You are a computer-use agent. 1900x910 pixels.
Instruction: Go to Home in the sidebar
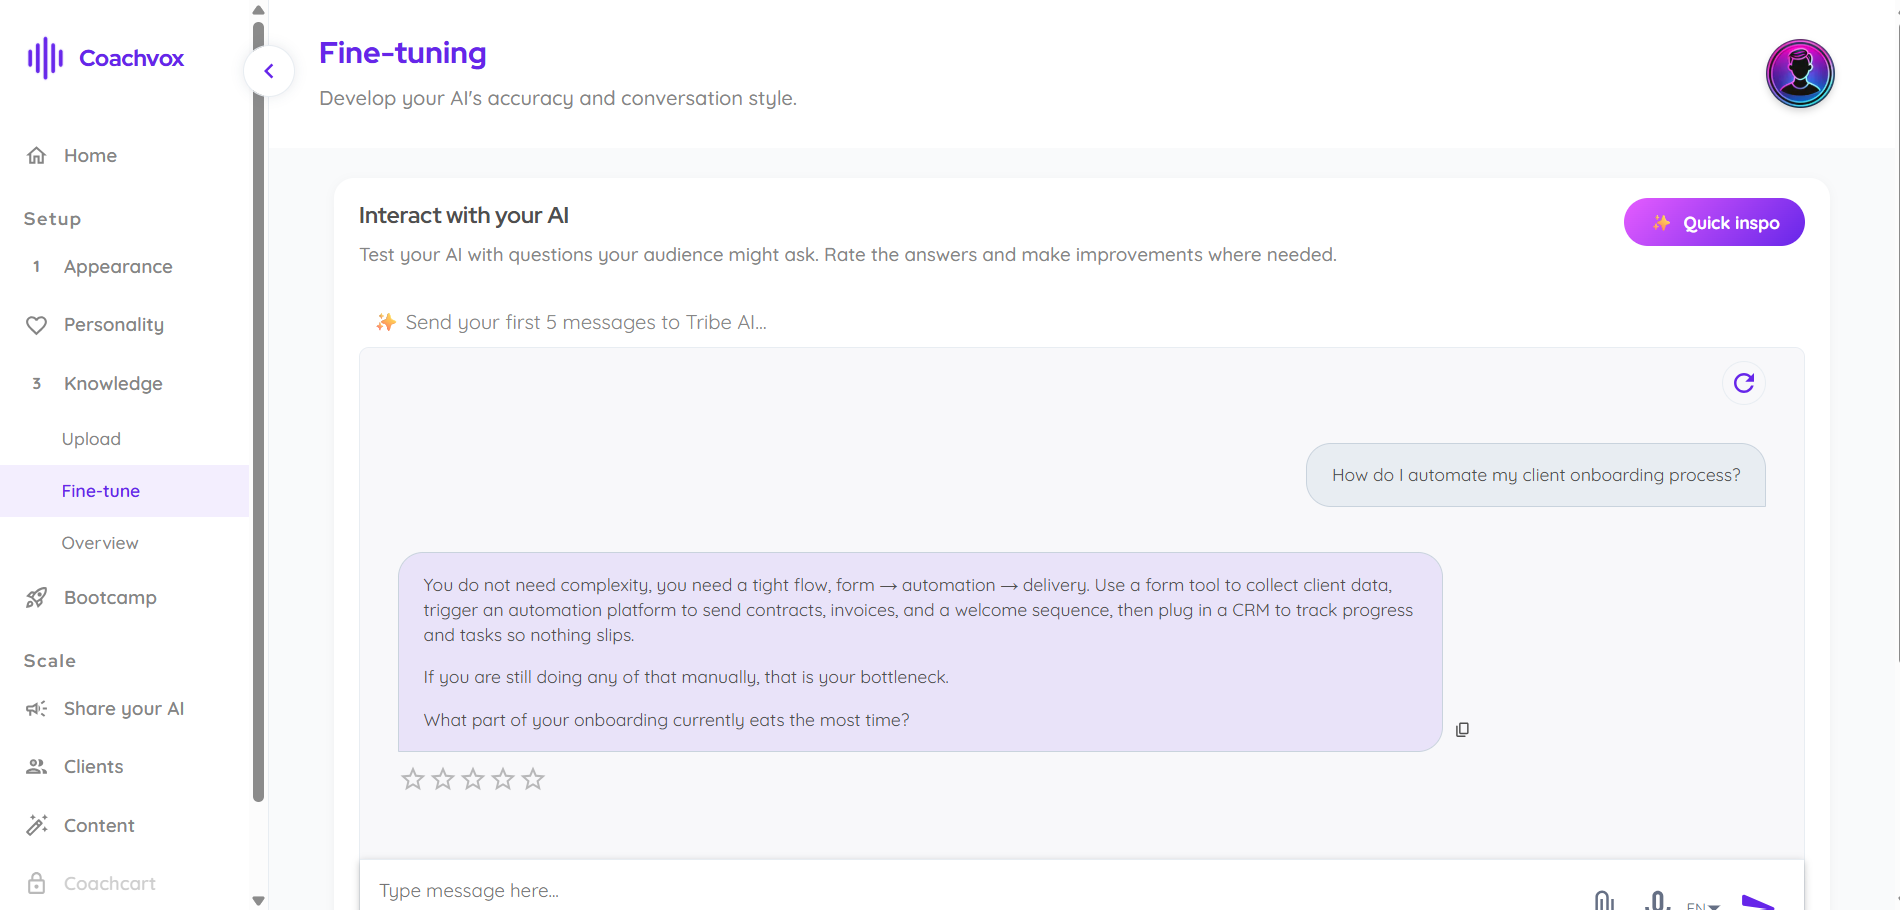tap(90, 155)
